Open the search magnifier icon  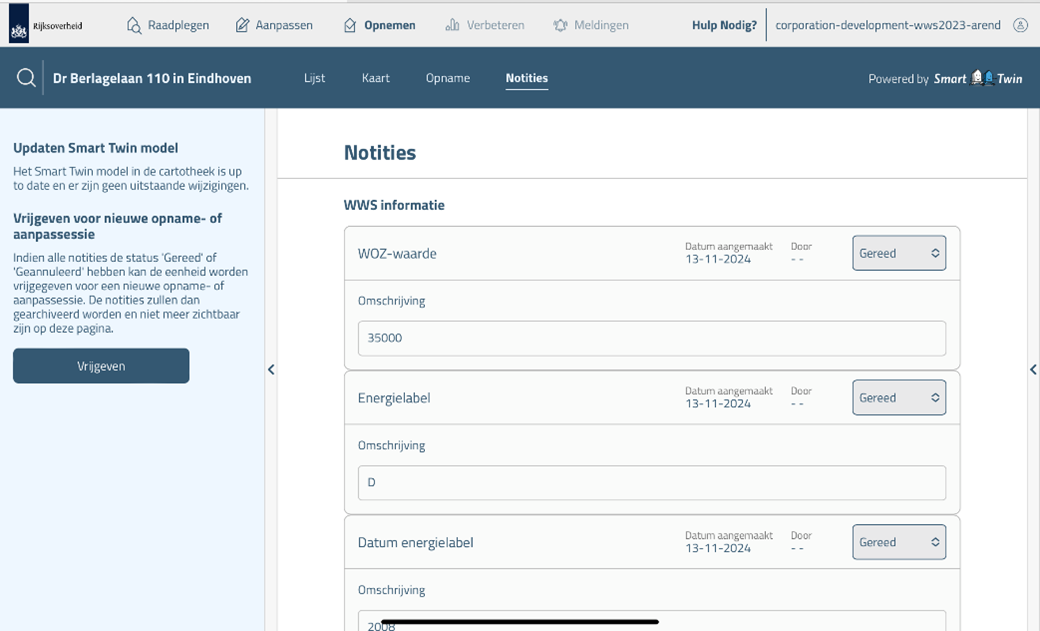pyautogui.click(x=26, y=78)
